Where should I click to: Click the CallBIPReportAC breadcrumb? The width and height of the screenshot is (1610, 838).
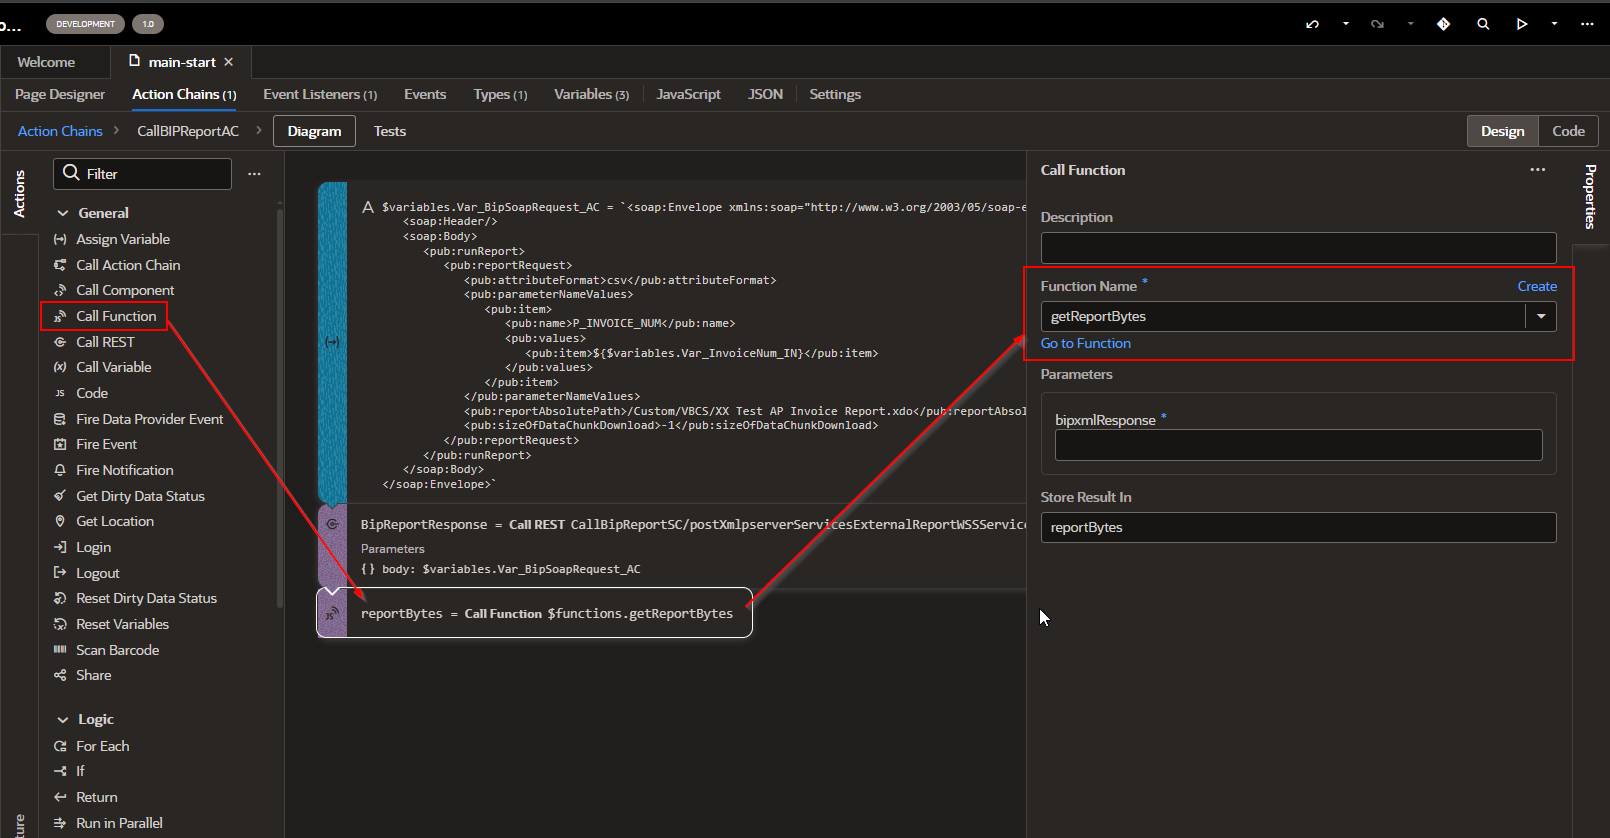click(x=188, y=131)
